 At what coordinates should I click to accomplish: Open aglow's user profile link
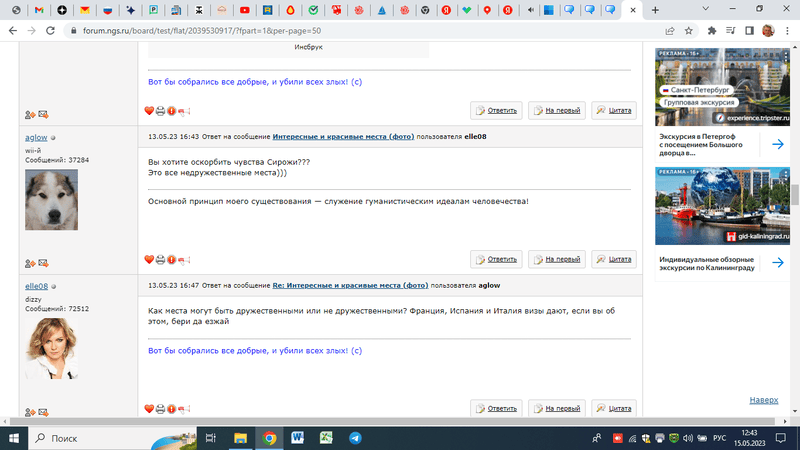pos(35,137)
